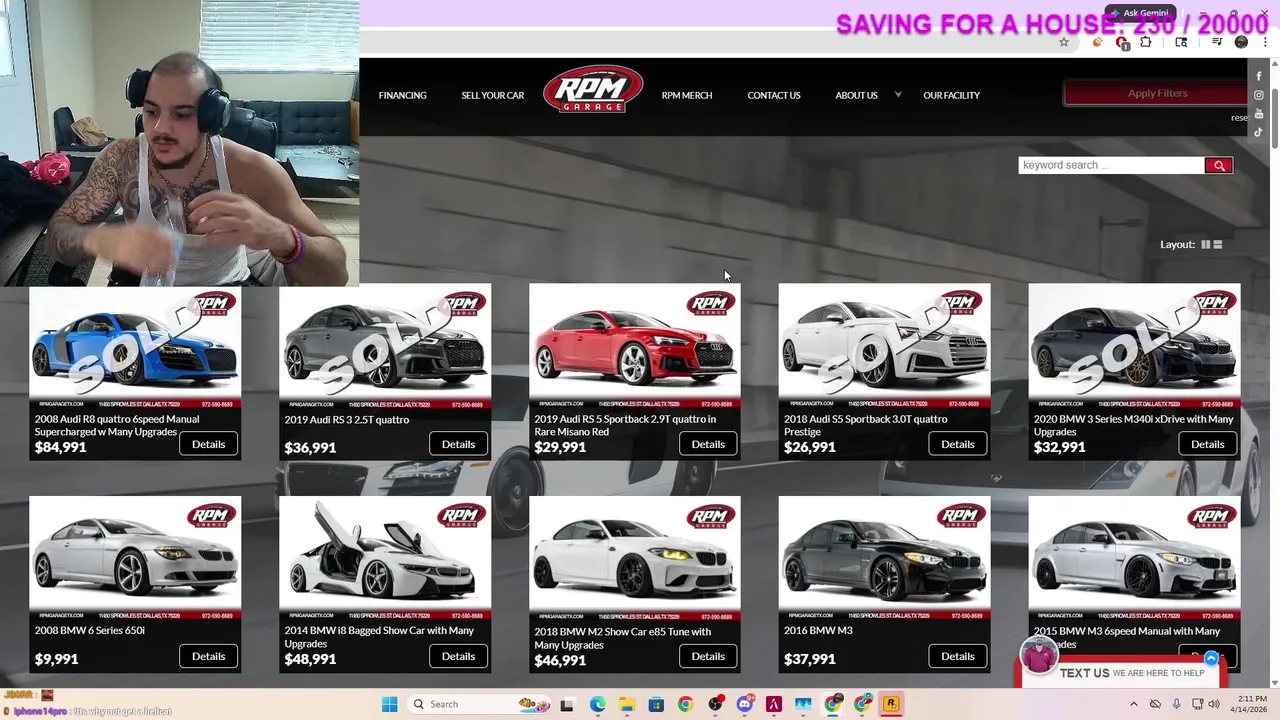Open the tab search icon in Chrome toolbar
The height and width of the screenshot is (720, 1280).
click(1181, 42)
